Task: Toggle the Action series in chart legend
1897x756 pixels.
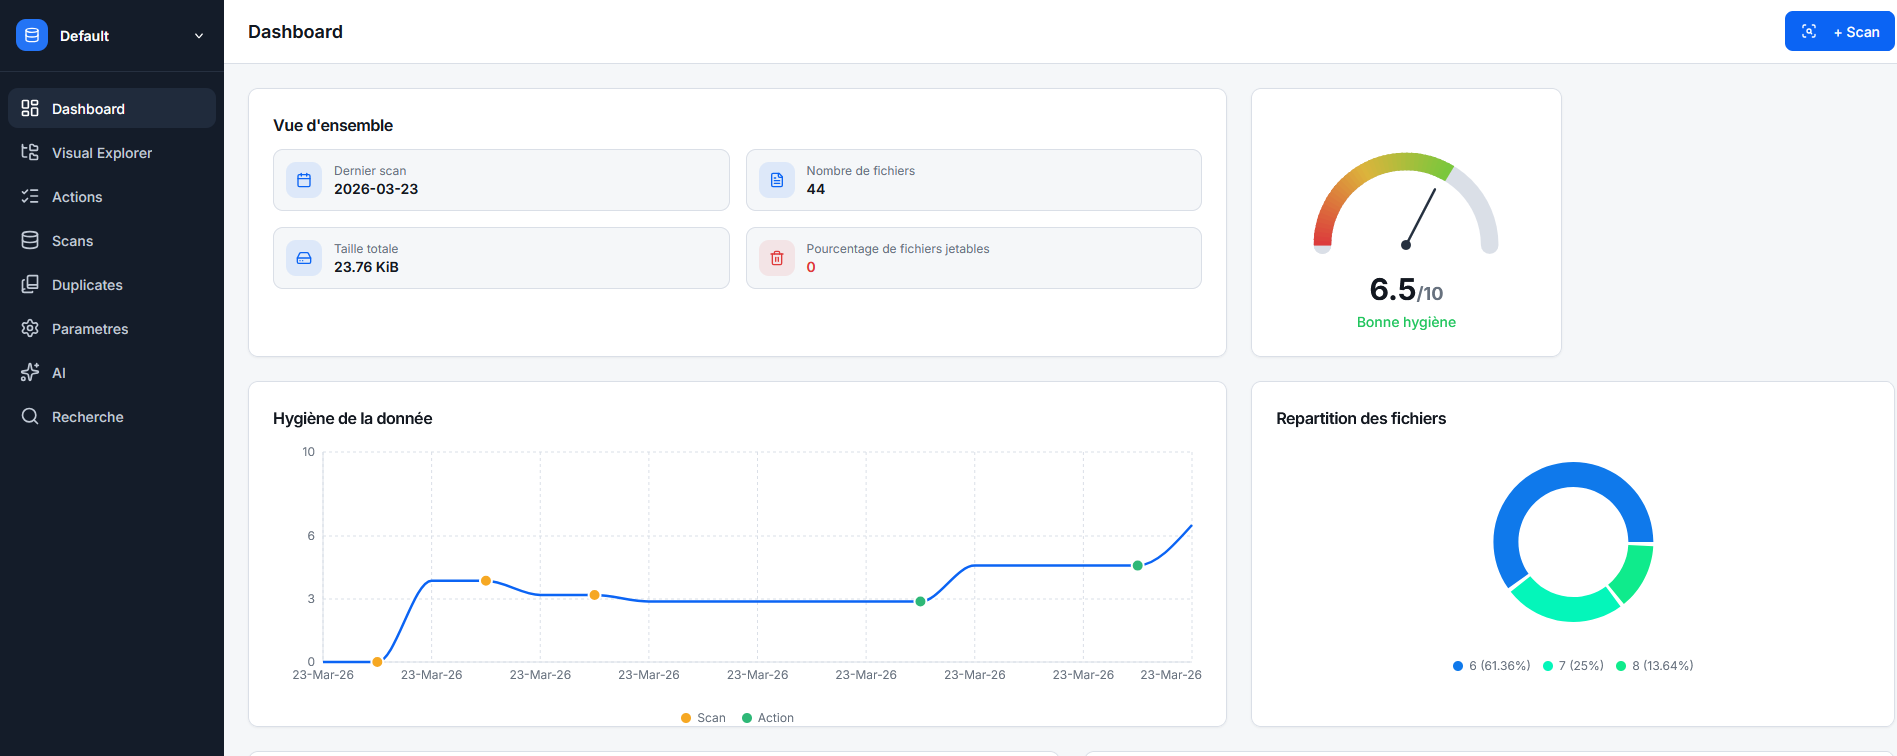Action: [x=768, y=718]
